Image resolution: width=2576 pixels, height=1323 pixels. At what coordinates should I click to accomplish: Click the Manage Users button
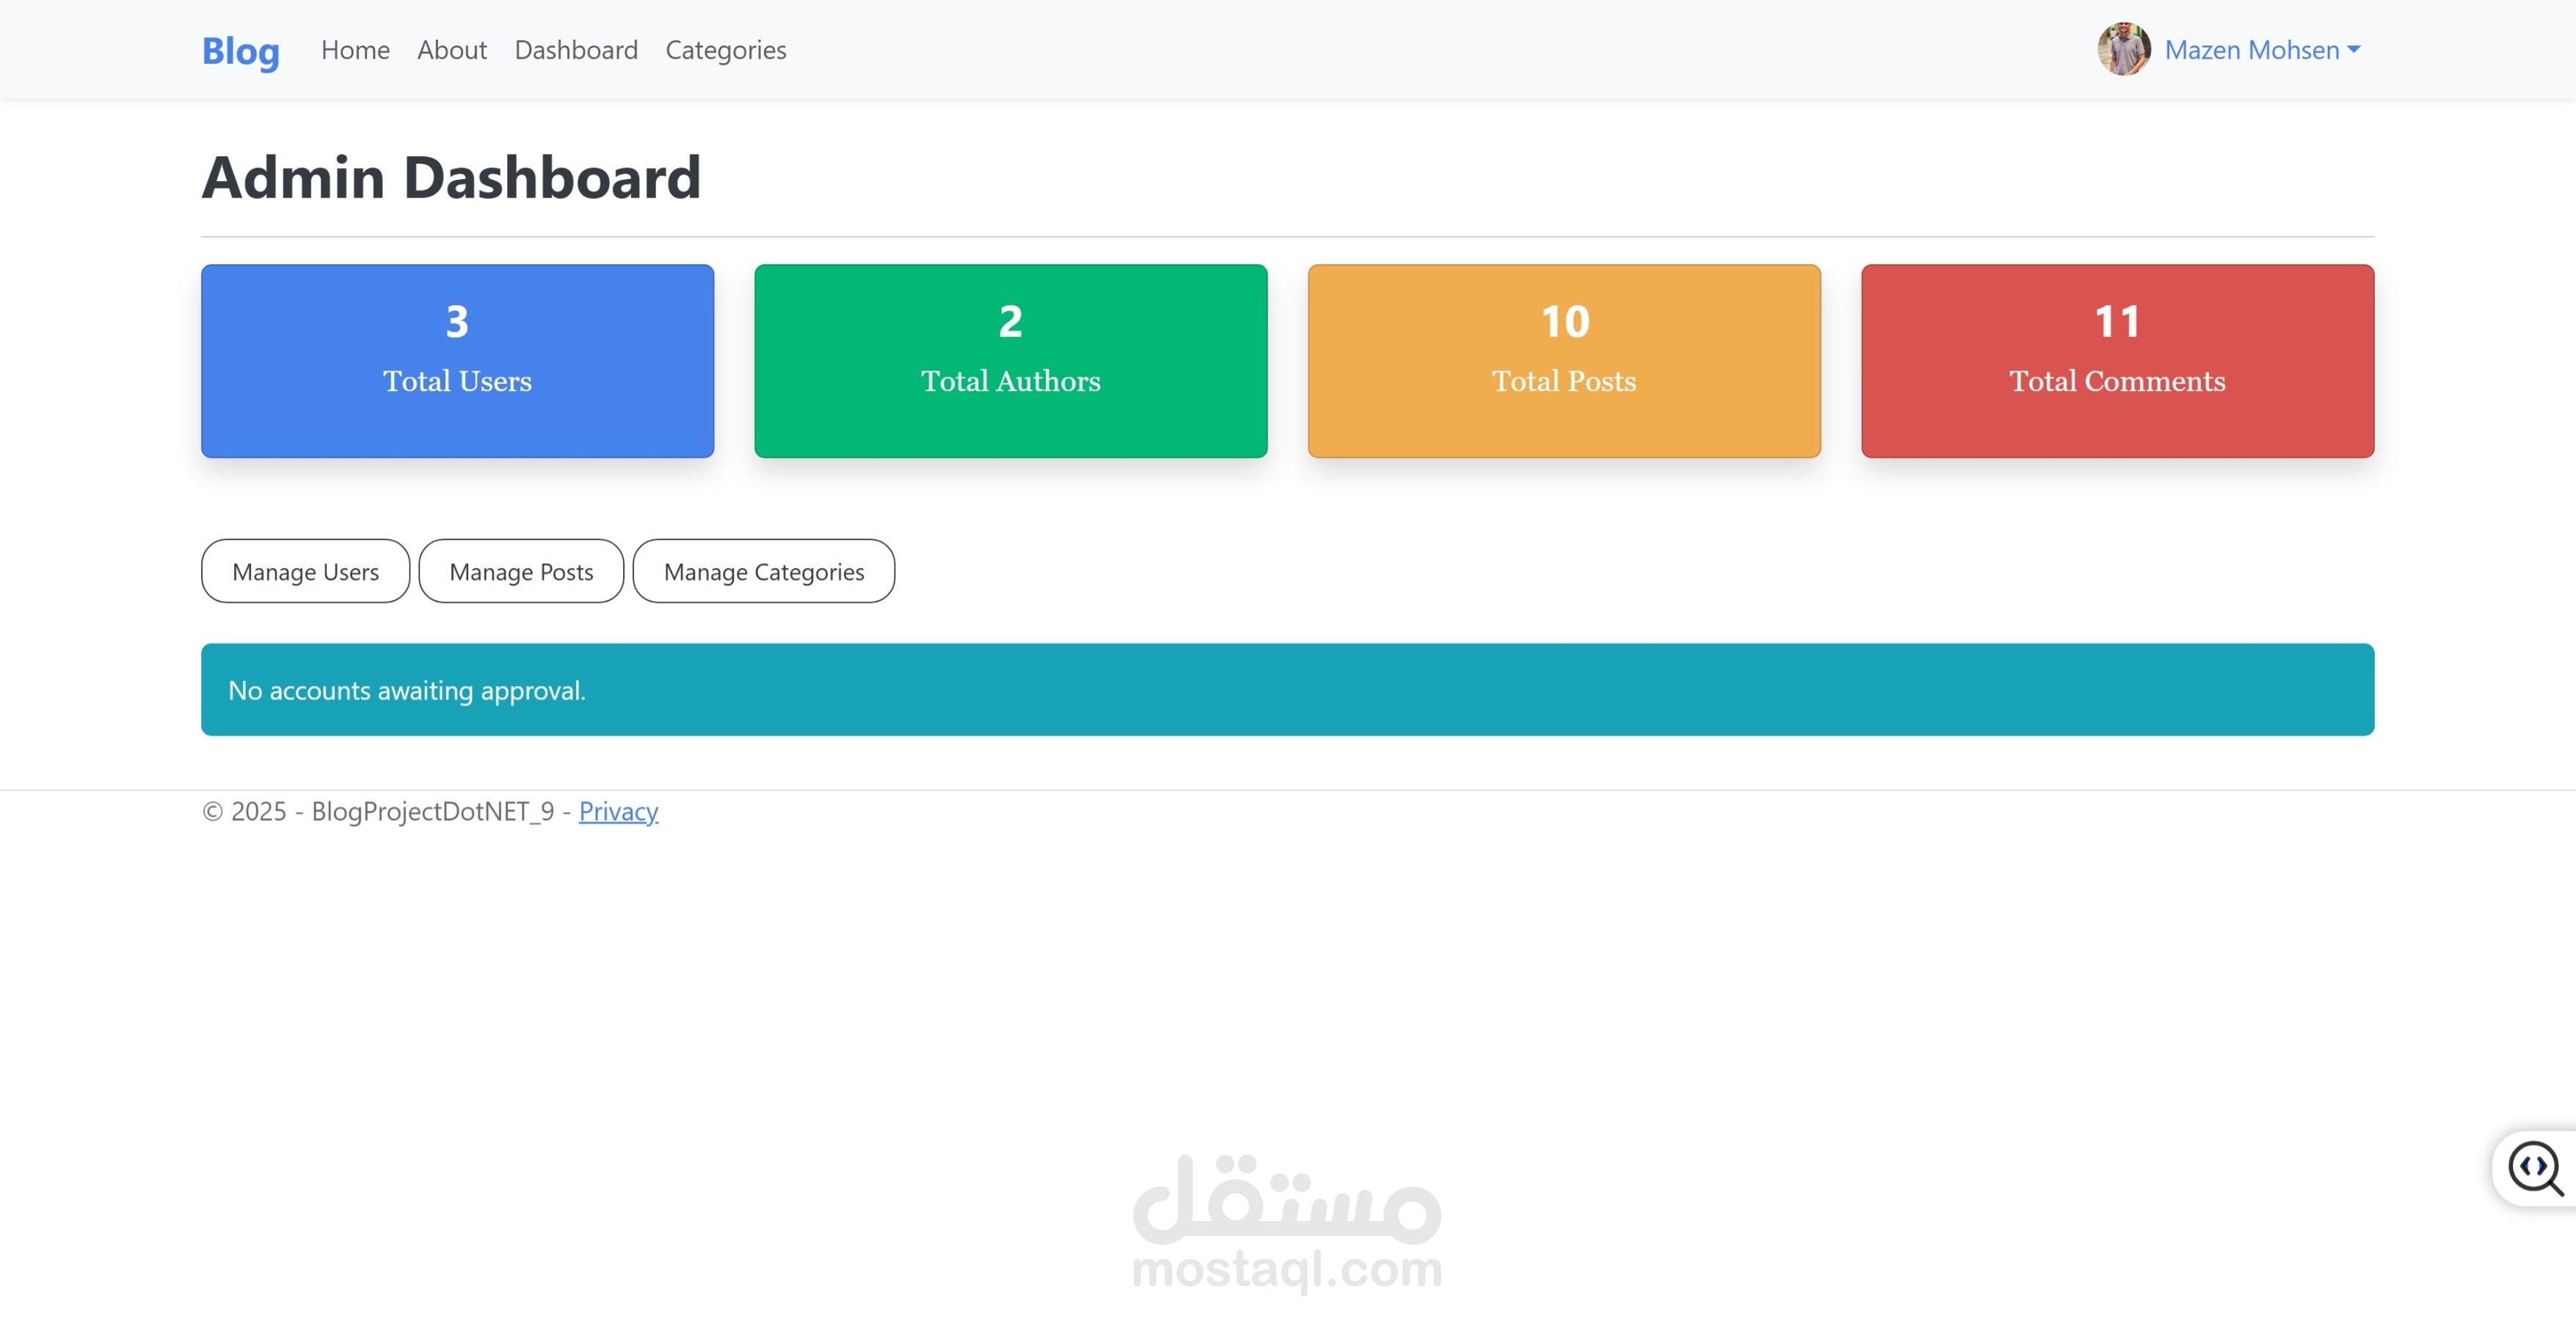click(x=305, y=571)
